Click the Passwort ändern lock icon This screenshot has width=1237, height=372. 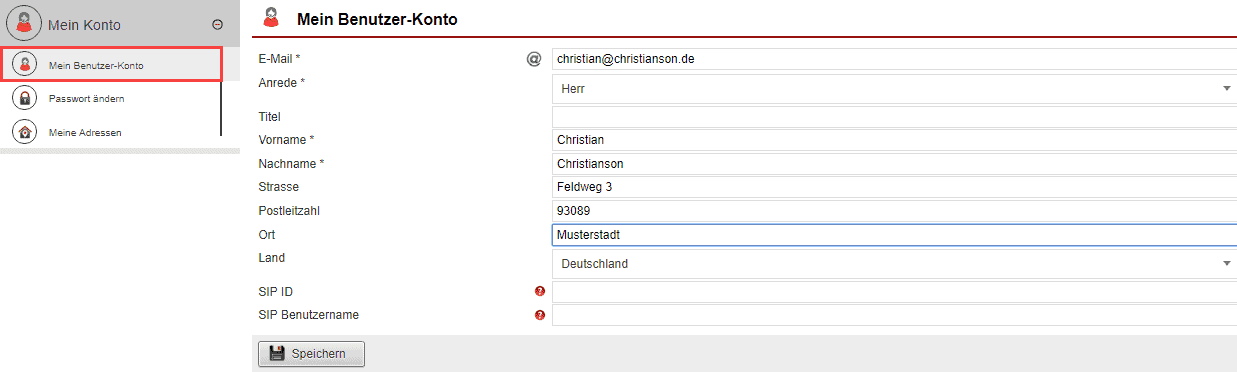25,98
